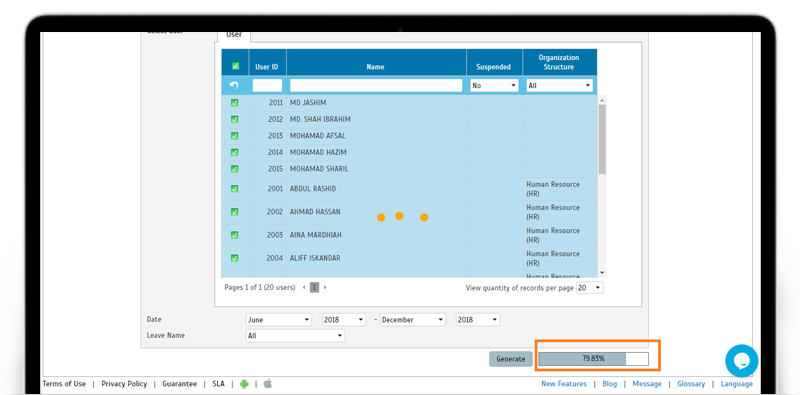Uncheck the checkbox for MD JASHIM
The image size is (800, 395).
point(235,103)
